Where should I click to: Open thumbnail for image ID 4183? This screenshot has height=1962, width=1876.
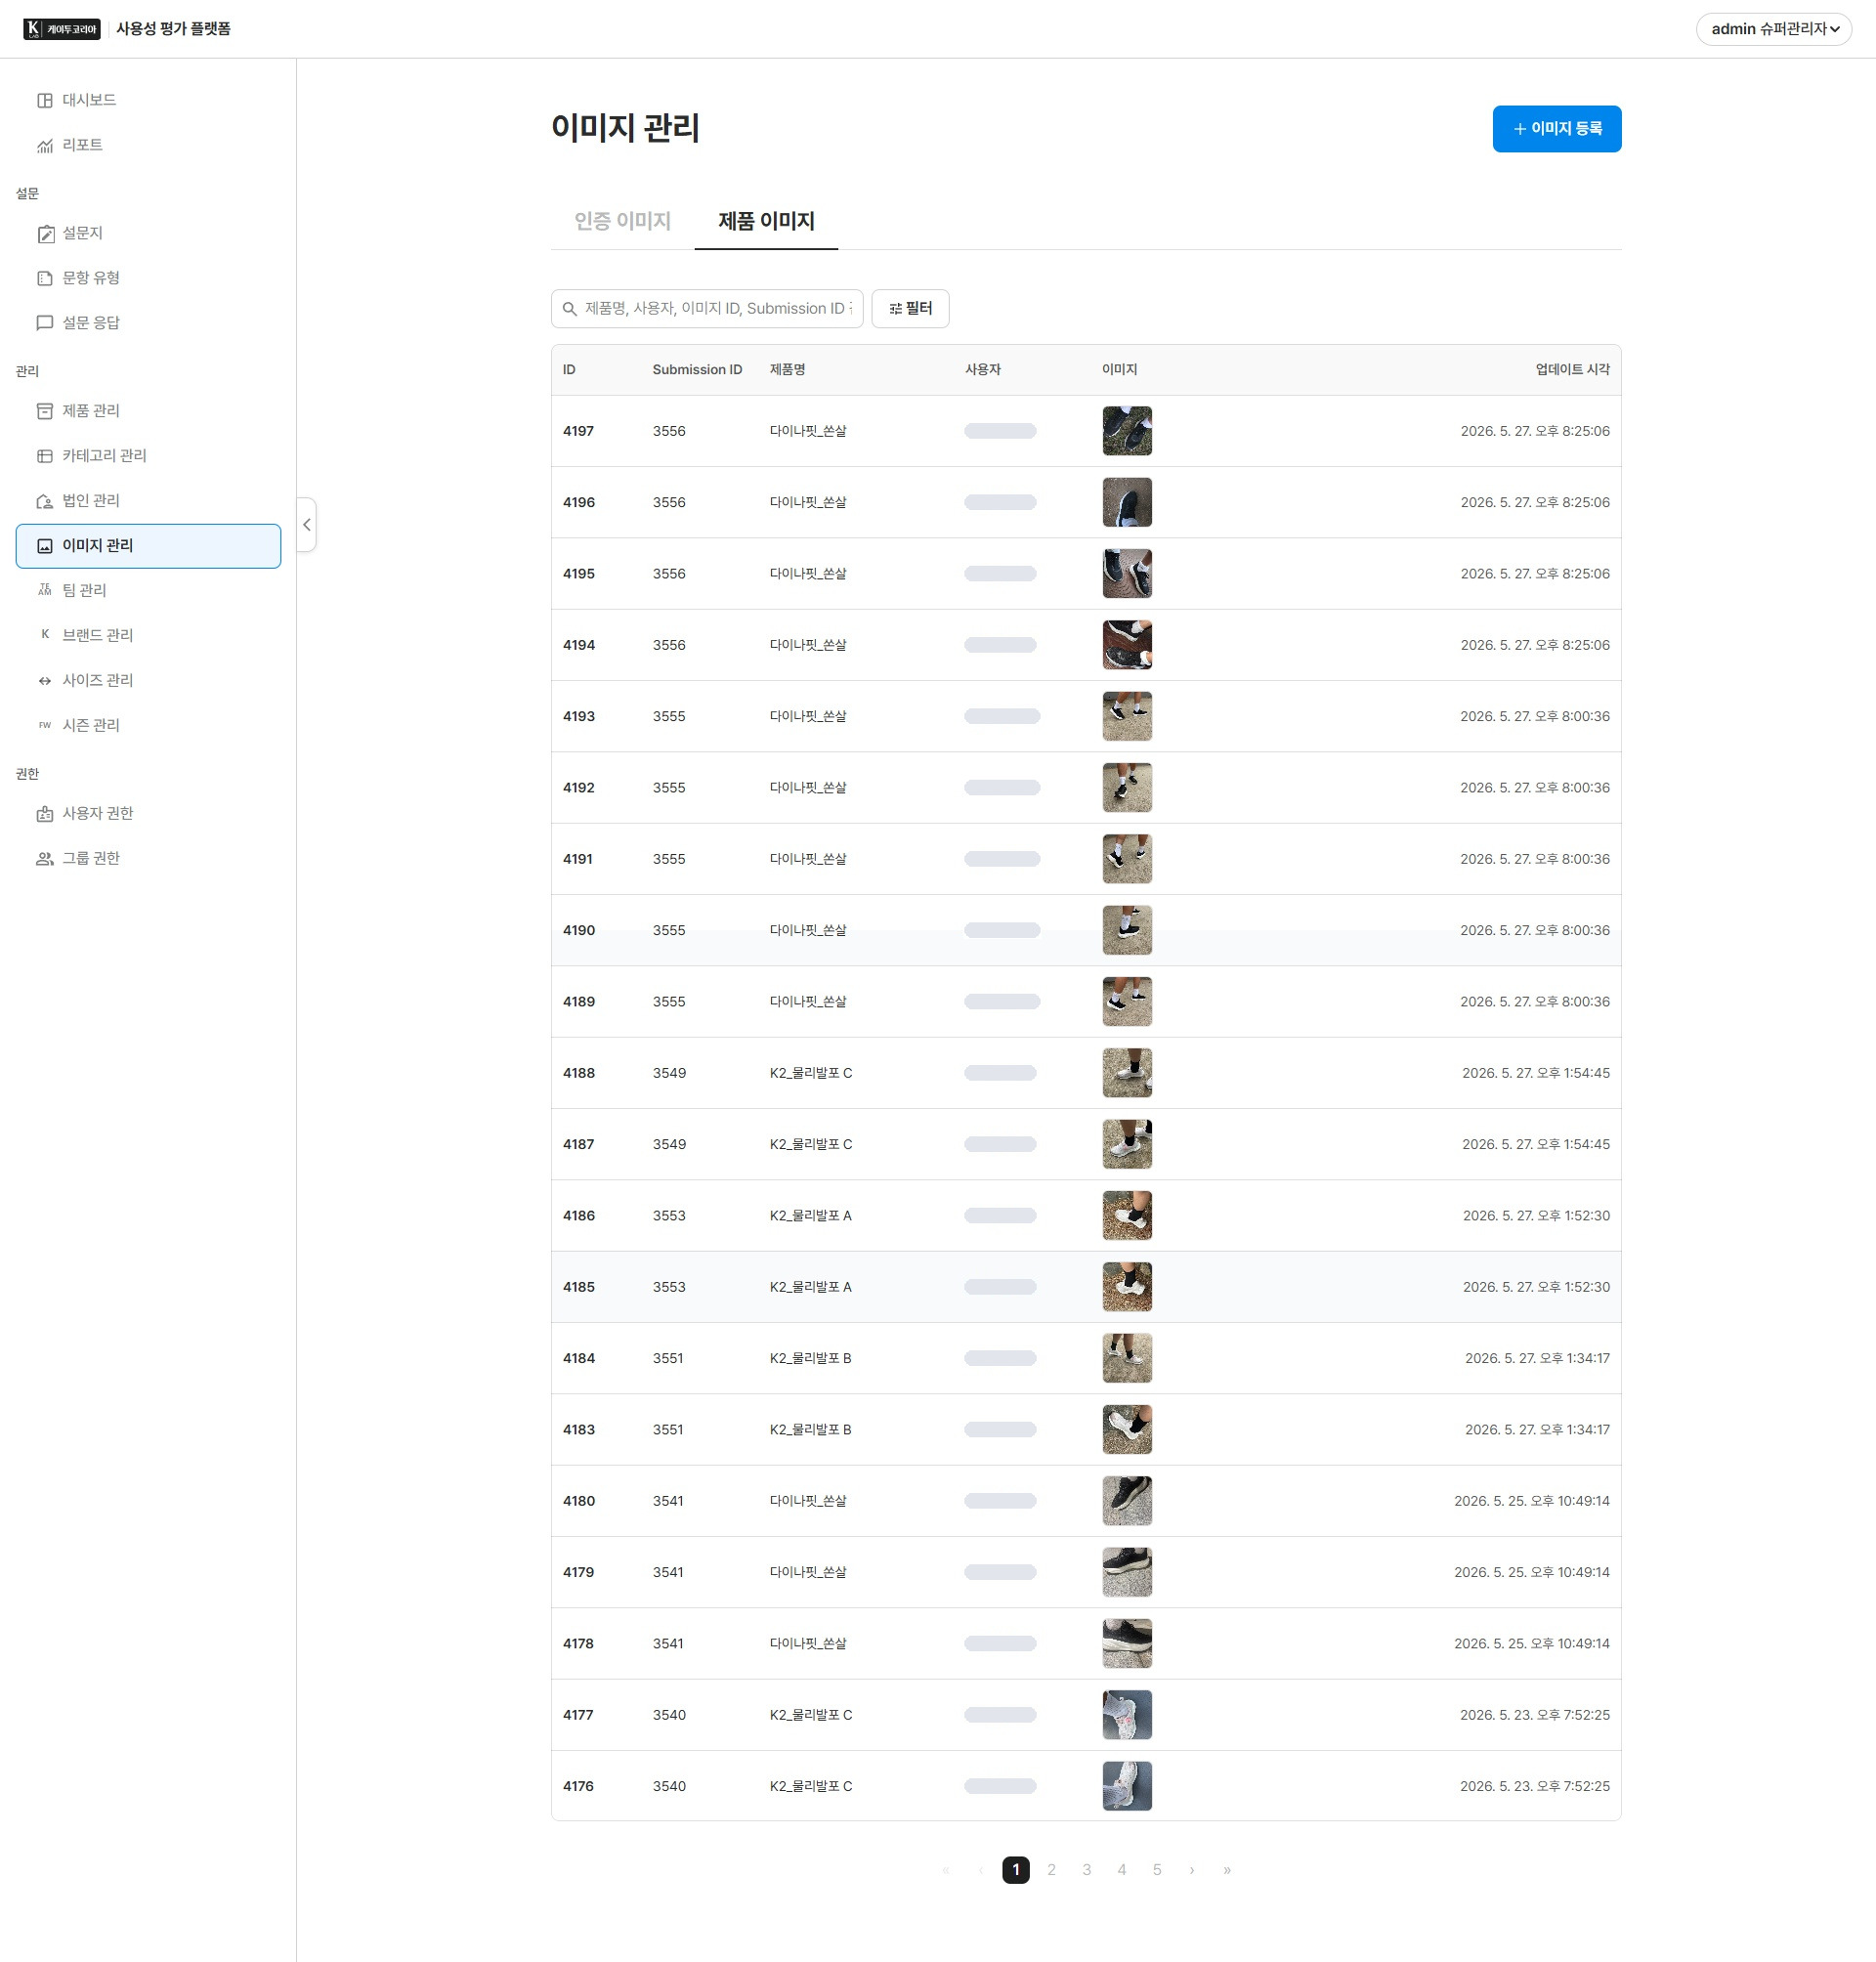(1127, 1429)
